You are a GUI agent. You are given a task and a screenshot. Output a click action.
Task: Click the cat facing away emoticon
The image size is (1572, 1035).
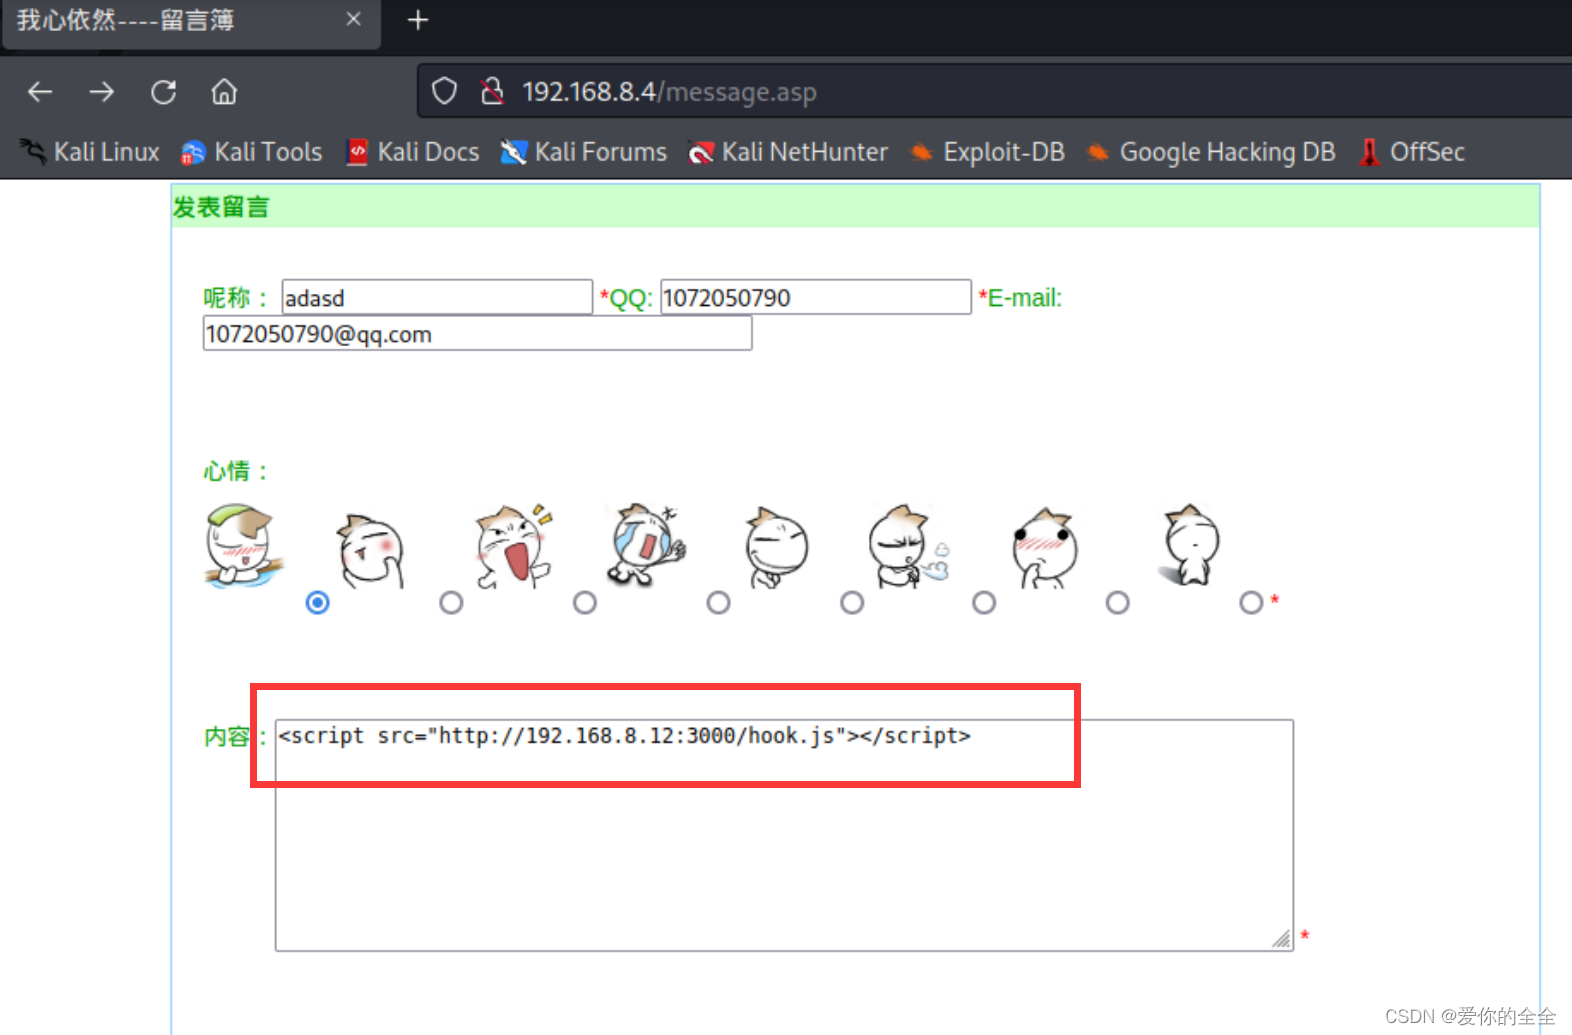(x=1189, y=544)
